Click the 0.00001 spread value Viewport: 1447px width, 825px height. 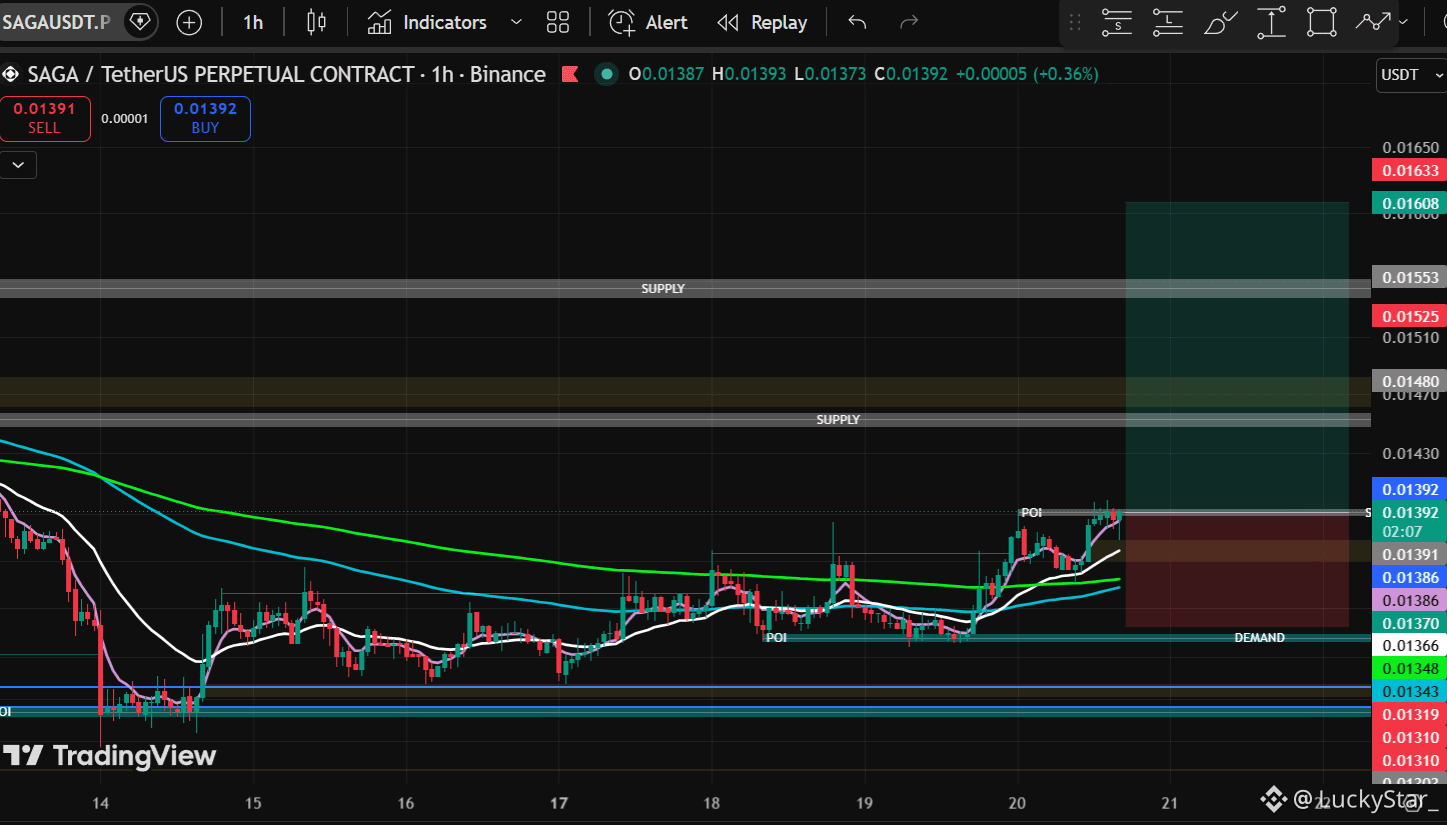125,118
